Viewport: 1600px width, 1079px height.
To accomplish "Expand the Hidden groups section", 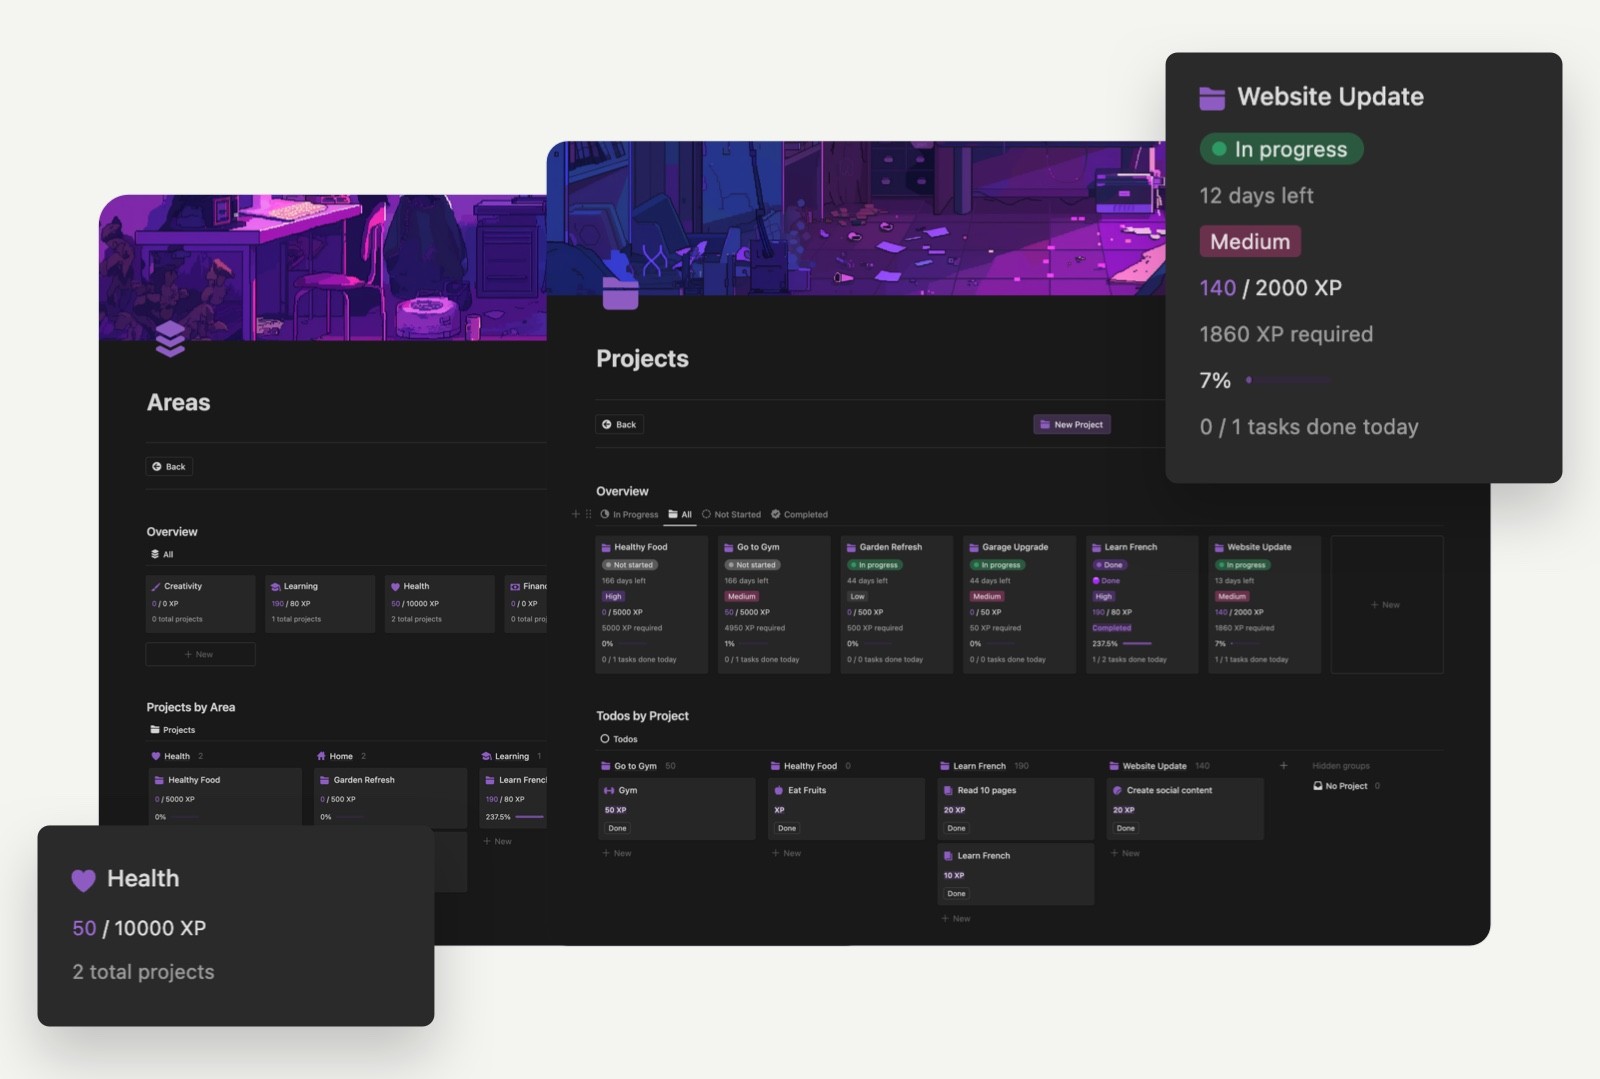I will click(1341, 766).
